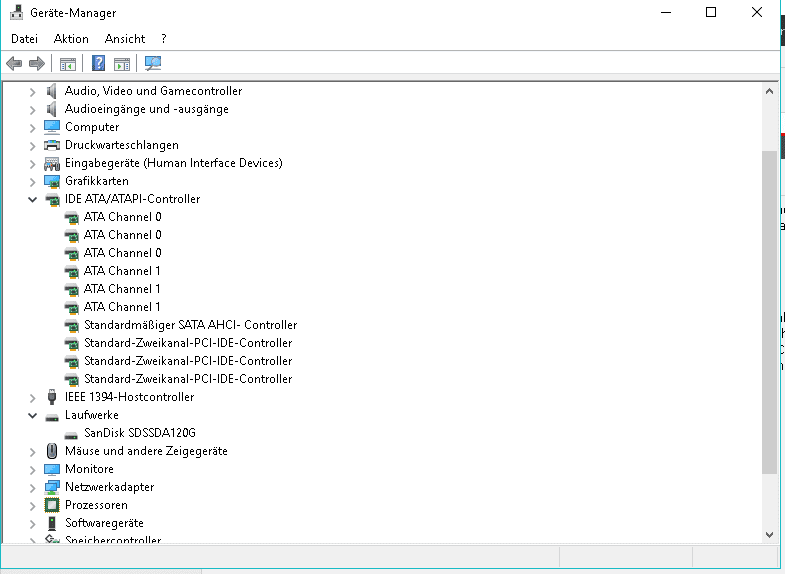Expand the Prozessoren node
Image resolution: width=785 pixels, height=574 pixels.
(33, 506)
